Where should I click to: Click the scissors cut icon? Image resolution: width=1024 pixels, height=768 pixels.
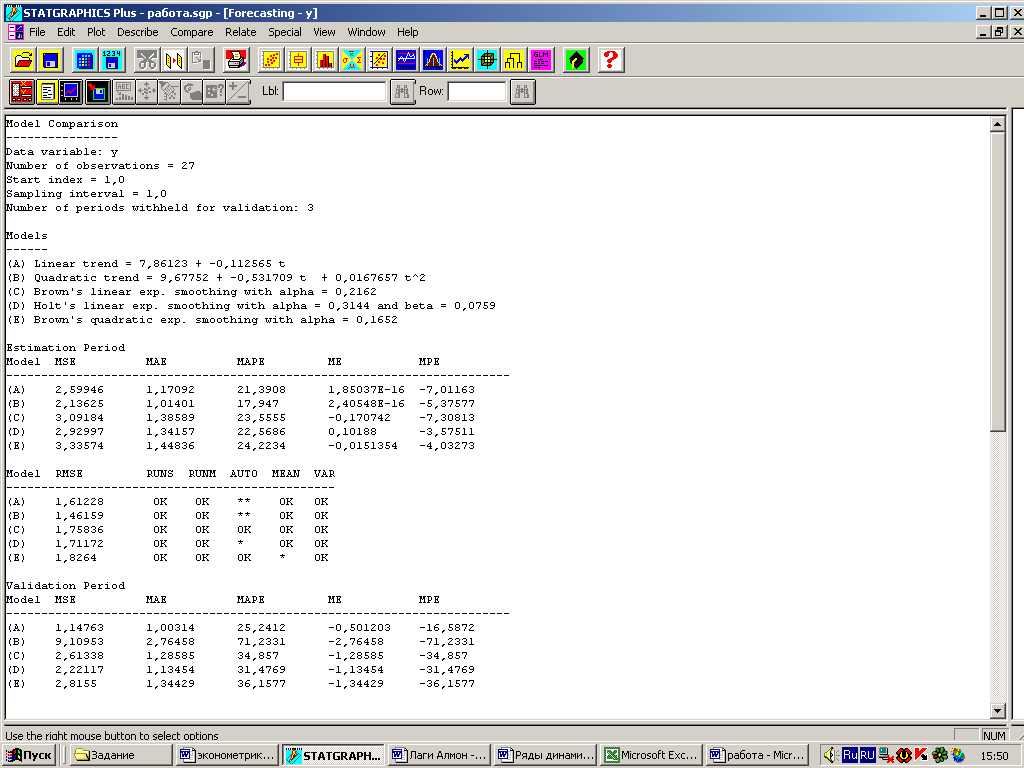tap(147, 60)
